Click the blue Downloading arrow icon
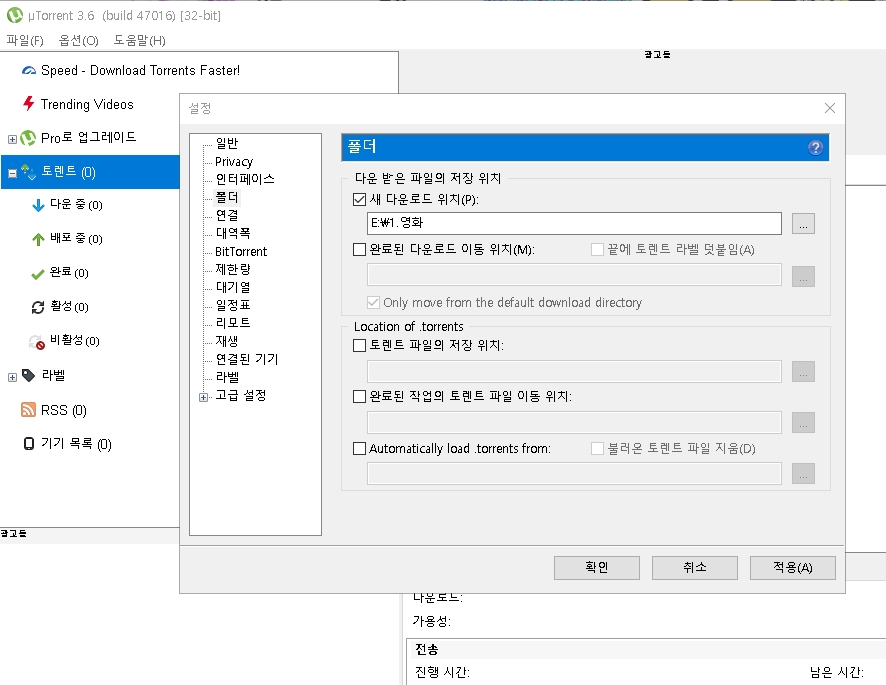This screenshot has height=685, width=886. pyautogui.click(x=38, y=205)
